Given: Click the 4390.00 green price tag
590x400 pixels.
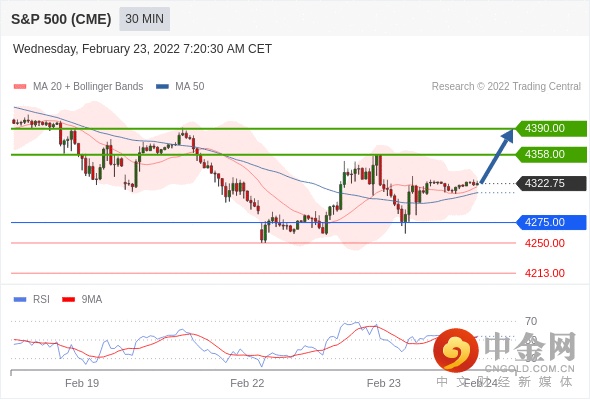Looking at the screenshot, I should point(551,128).
